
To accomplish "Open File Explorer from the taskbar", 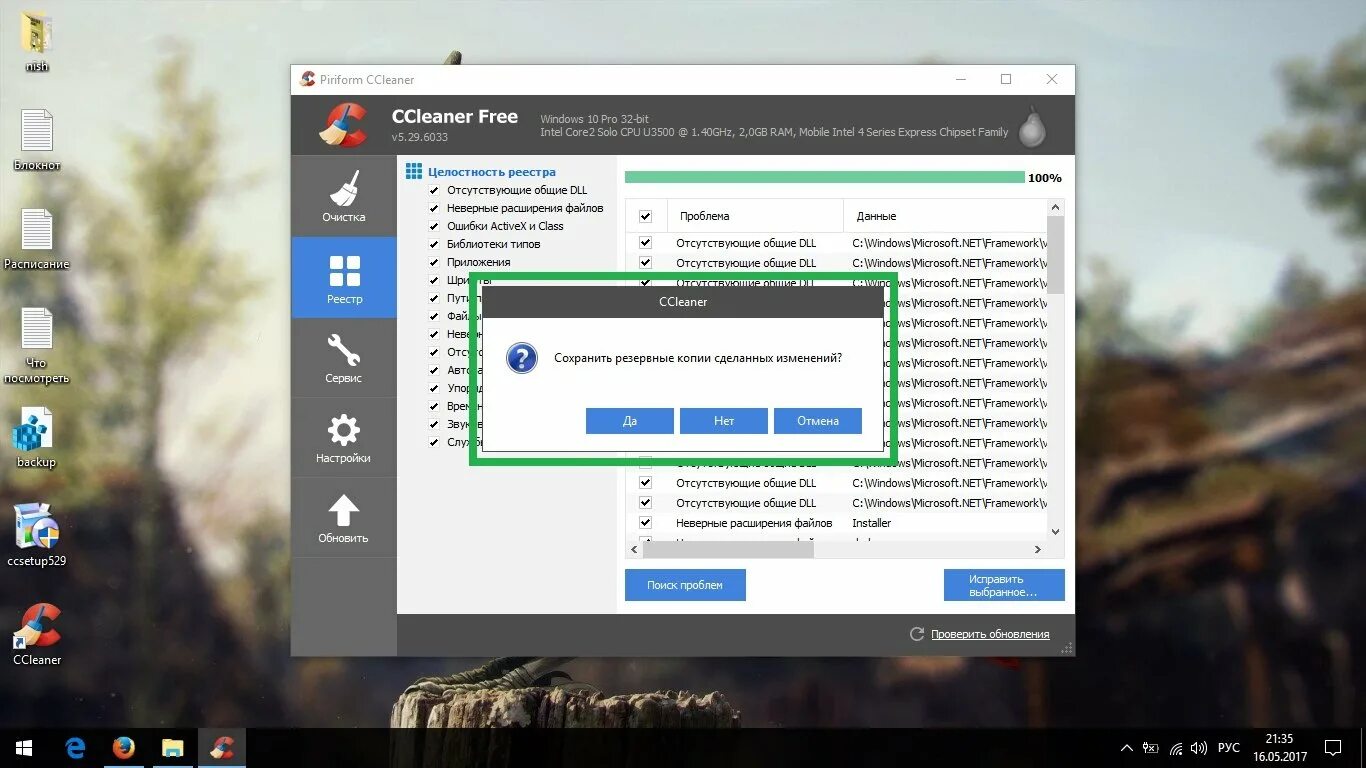I will point(173,748).
